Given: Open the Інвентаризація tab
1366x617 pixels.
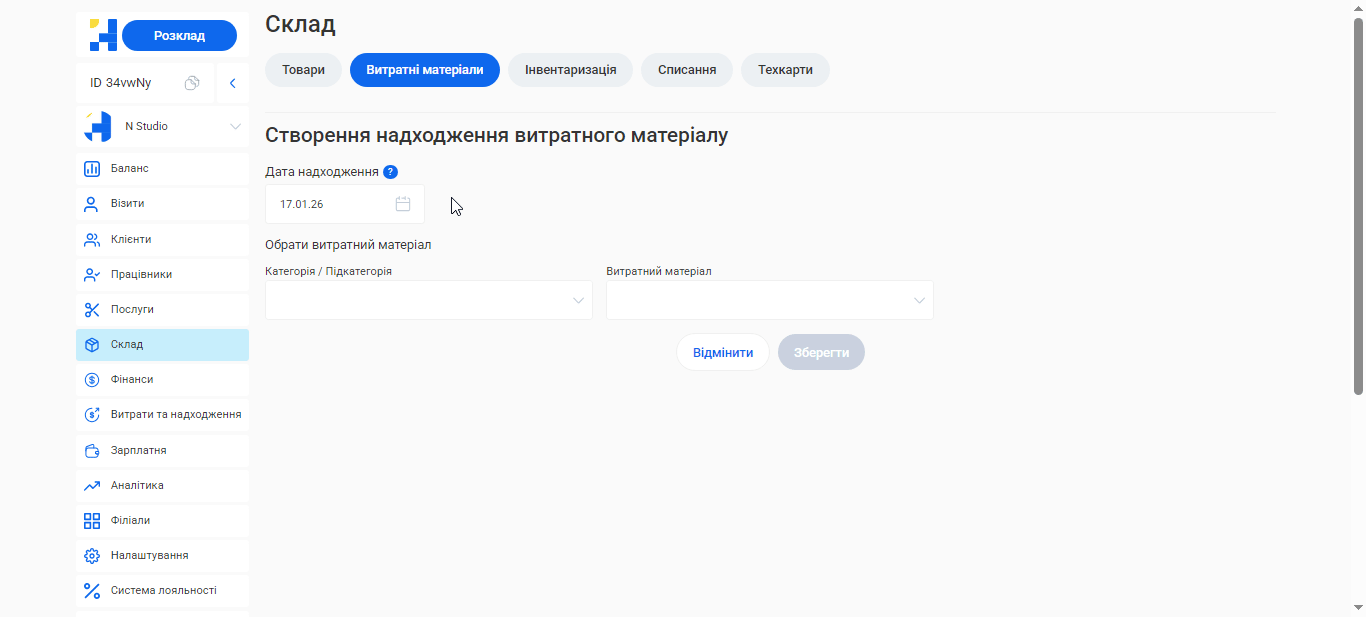Looking at the screenshot, I should coord(570,70).
